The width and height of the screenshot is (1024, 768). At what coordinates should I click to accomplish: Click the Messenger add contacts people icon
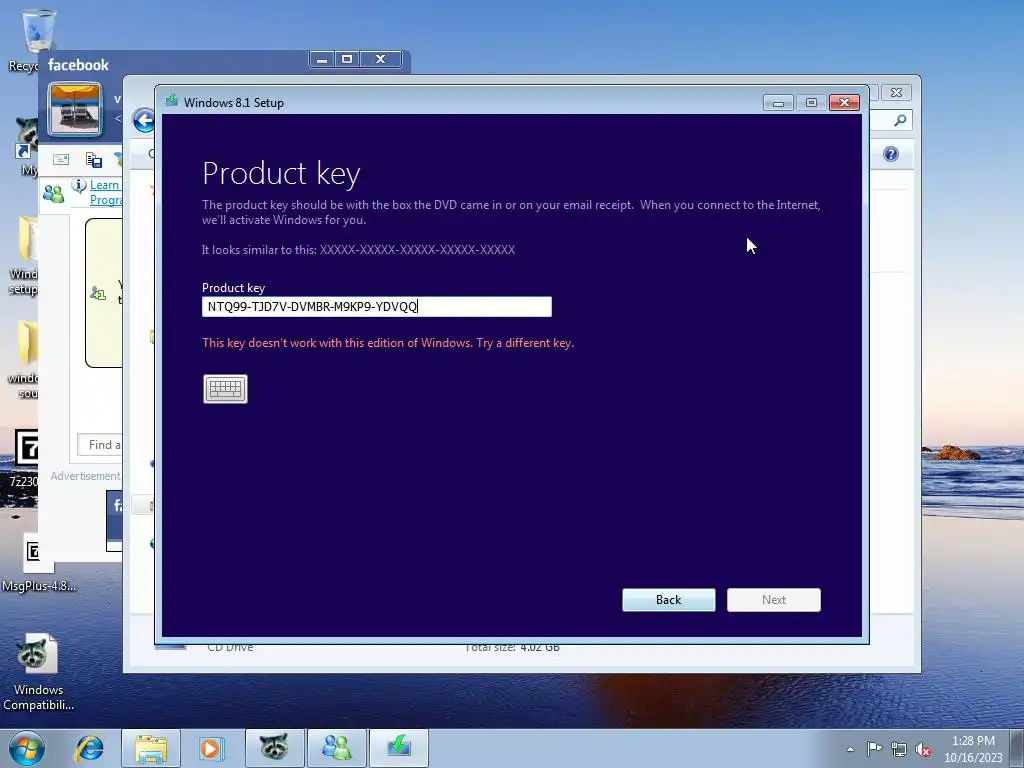[53, 193]
